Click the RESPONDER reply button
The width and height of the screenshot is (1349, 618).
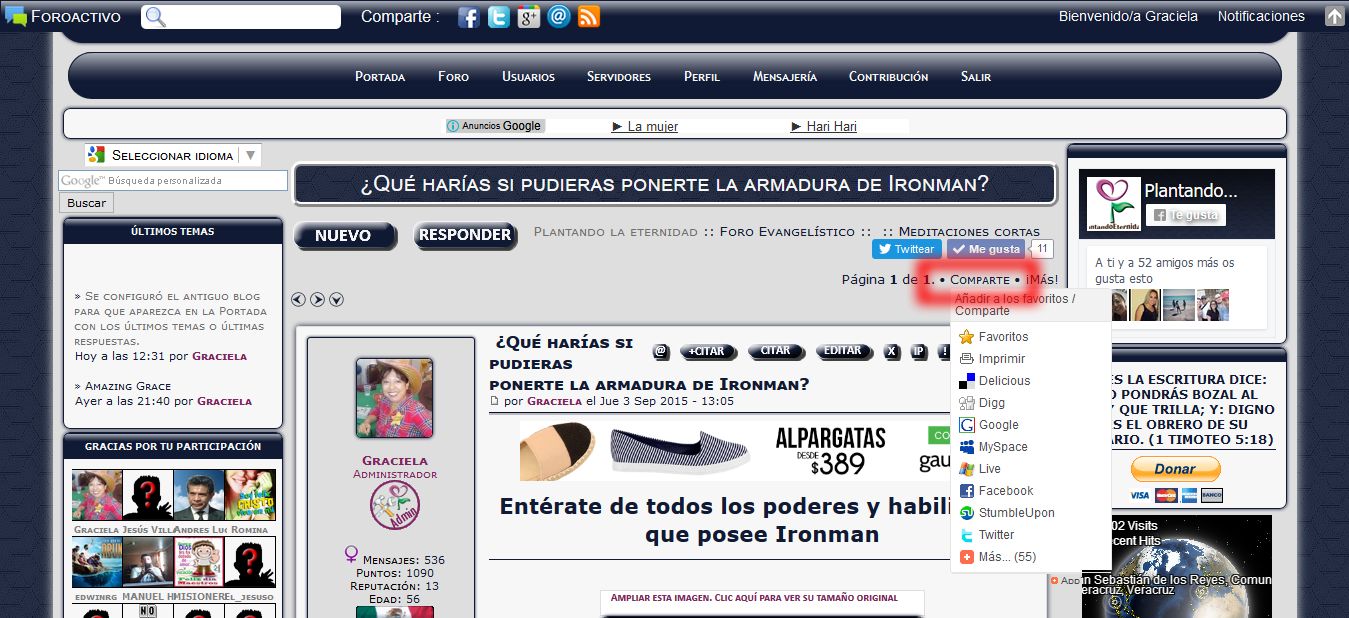click(465, 236)
